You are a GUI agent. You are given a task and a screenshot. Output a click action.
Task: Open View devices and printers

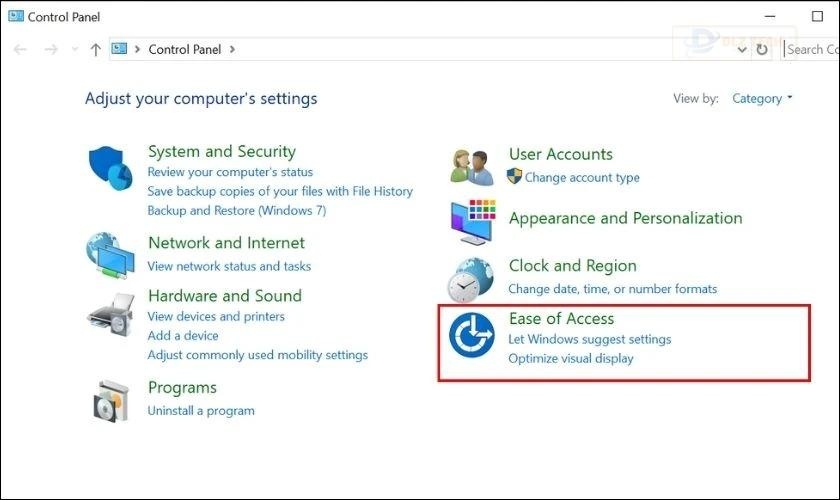pyautogui.click(x=216, y=316)
